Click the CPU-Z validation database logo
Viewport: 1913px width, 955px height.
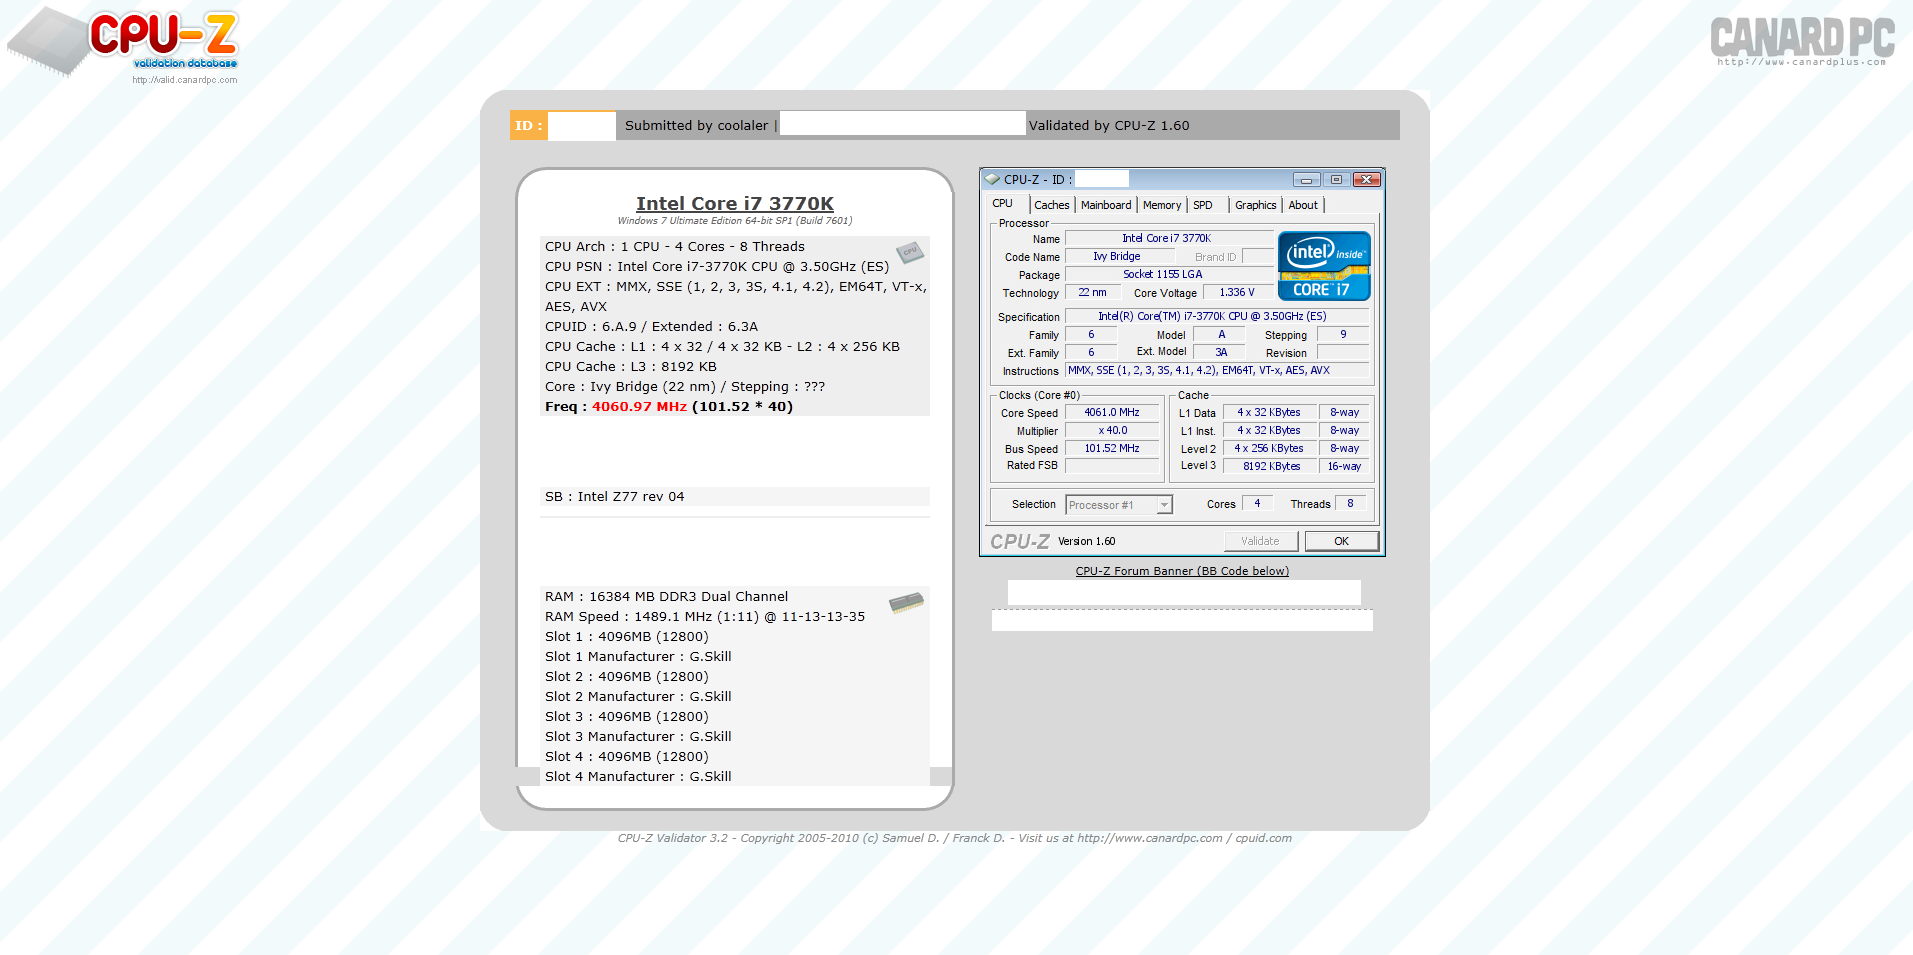click(122, 41)
